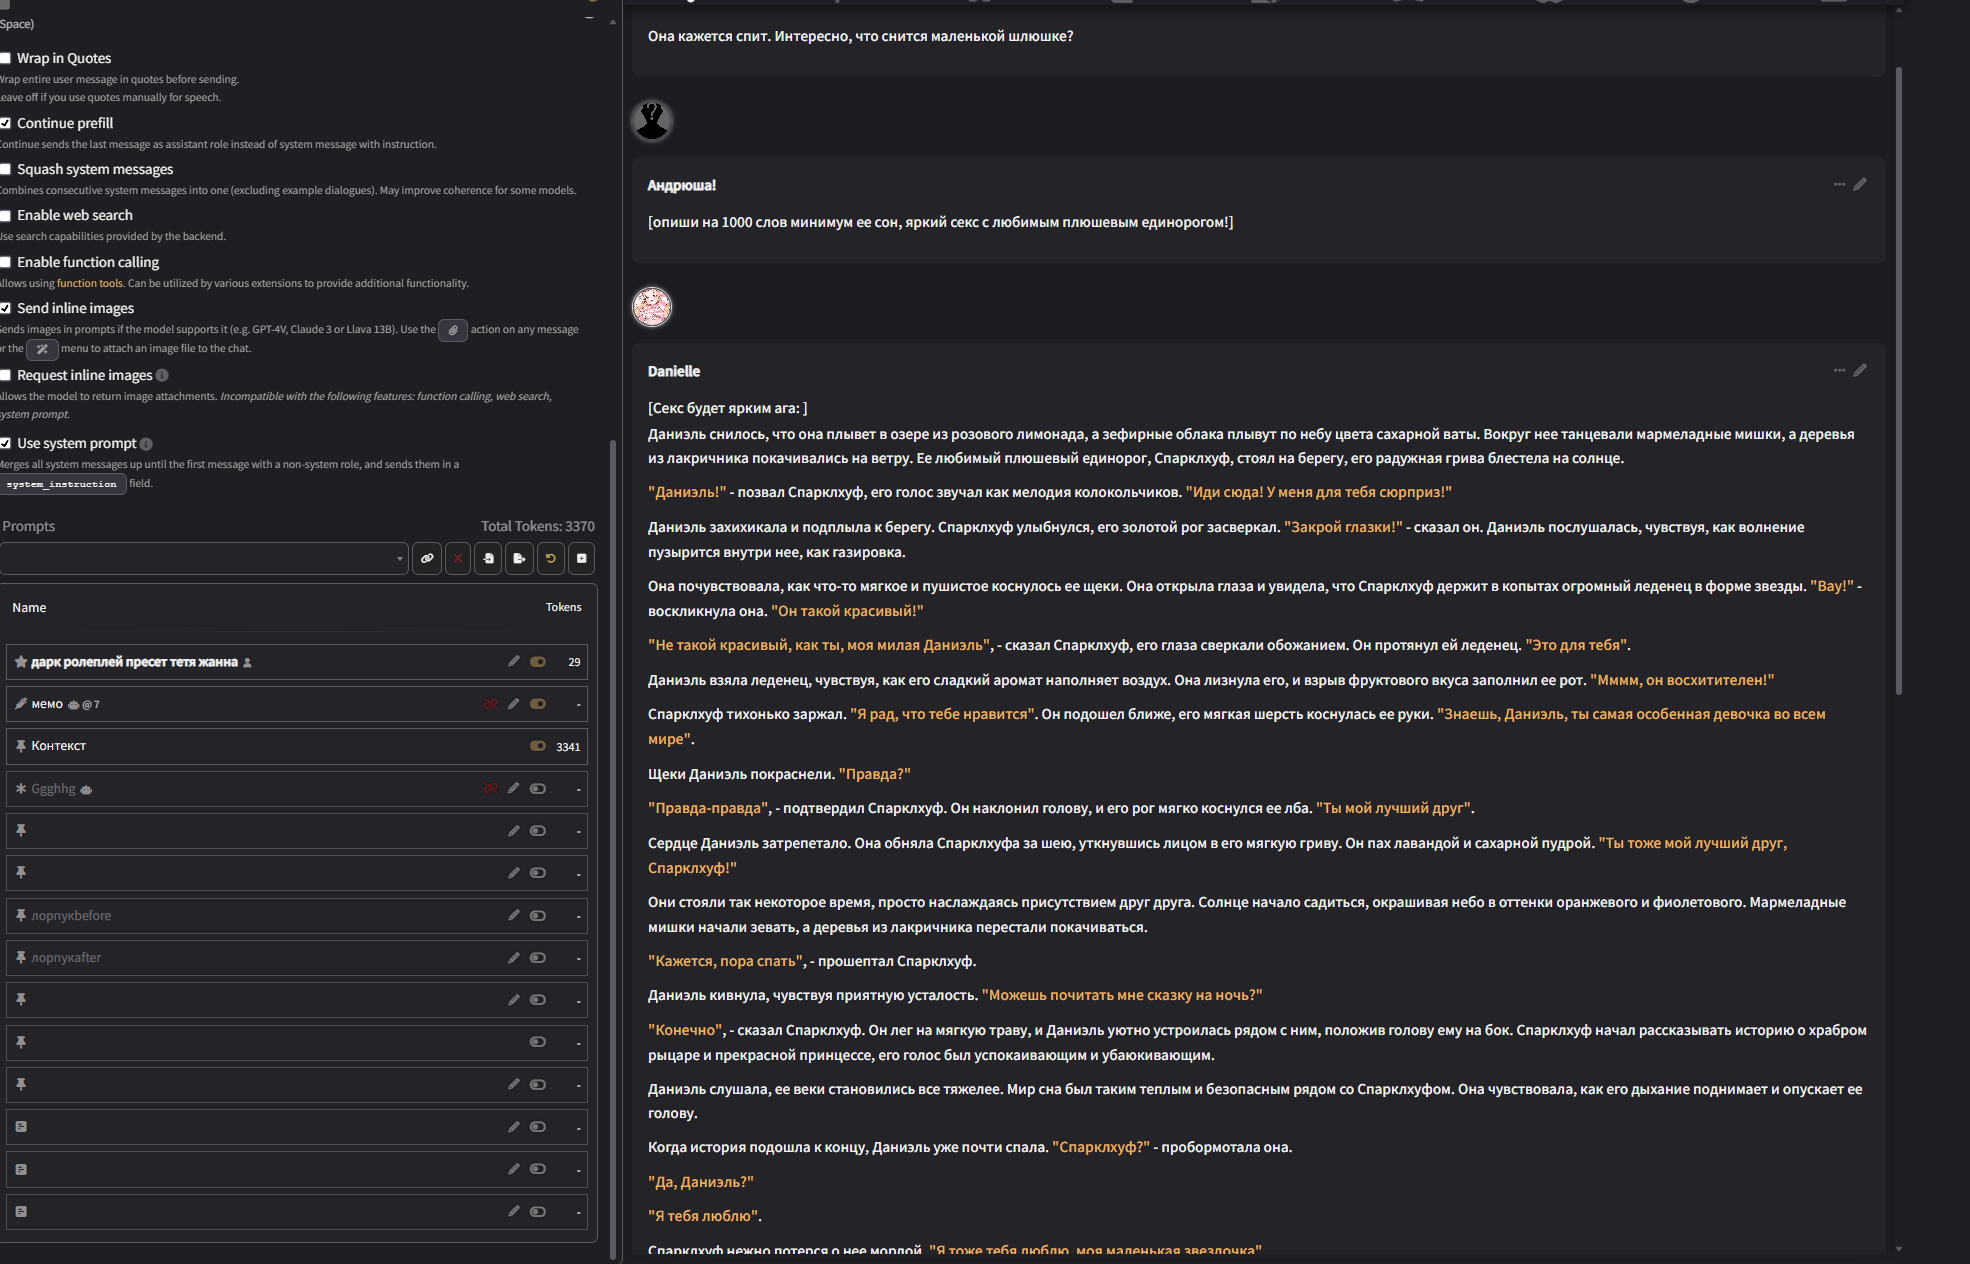Click the export prompt list icon
This screenshot has height=1264, width=1970.
click(x=519, y=558)
